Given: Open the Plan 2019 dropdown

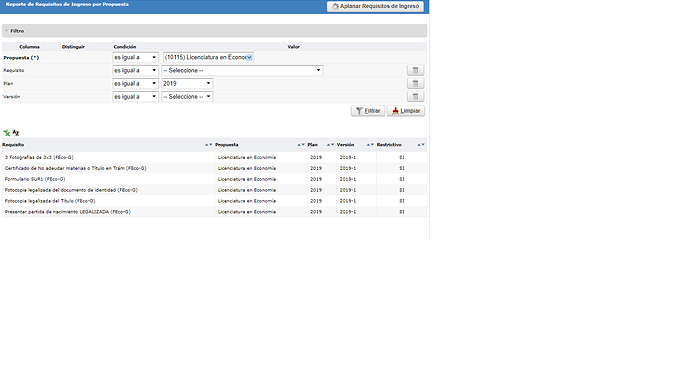Looking at the screenshot, I should pyautogui.click(x=187, y=84).
